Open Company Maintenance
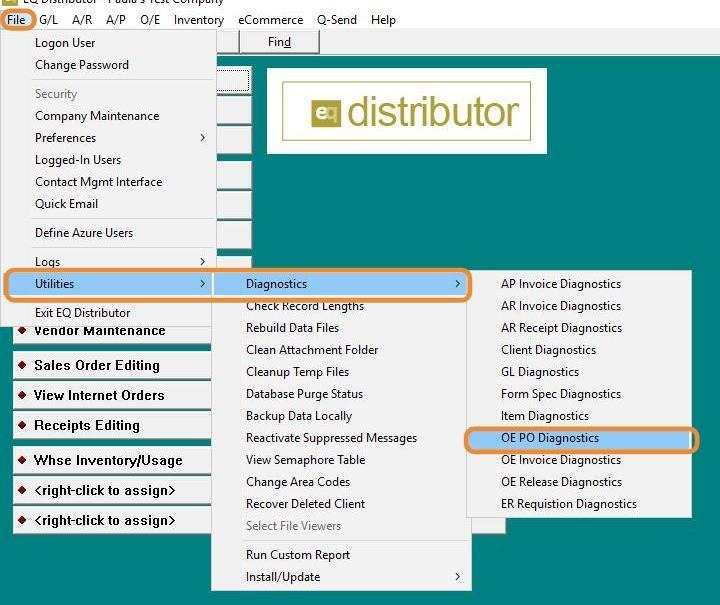Viewport: 720px width, 605px height. 109,116
